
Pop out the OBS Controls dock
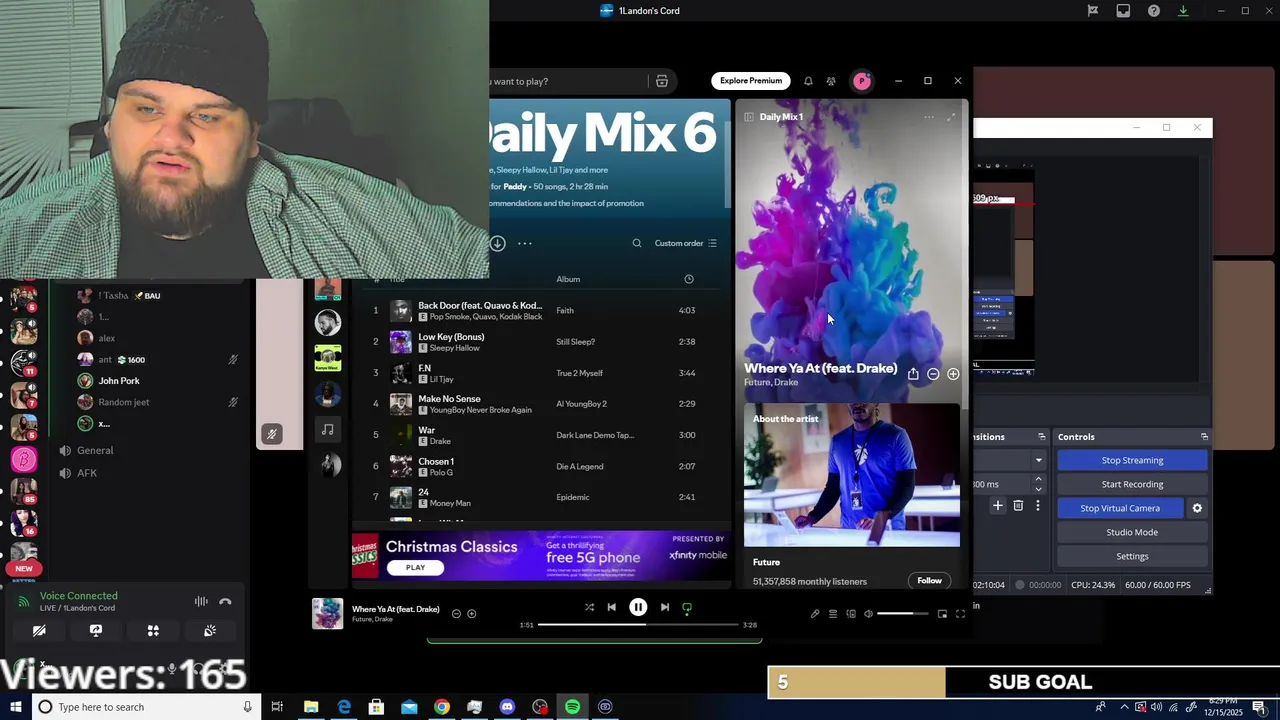tap(1204, 437)
